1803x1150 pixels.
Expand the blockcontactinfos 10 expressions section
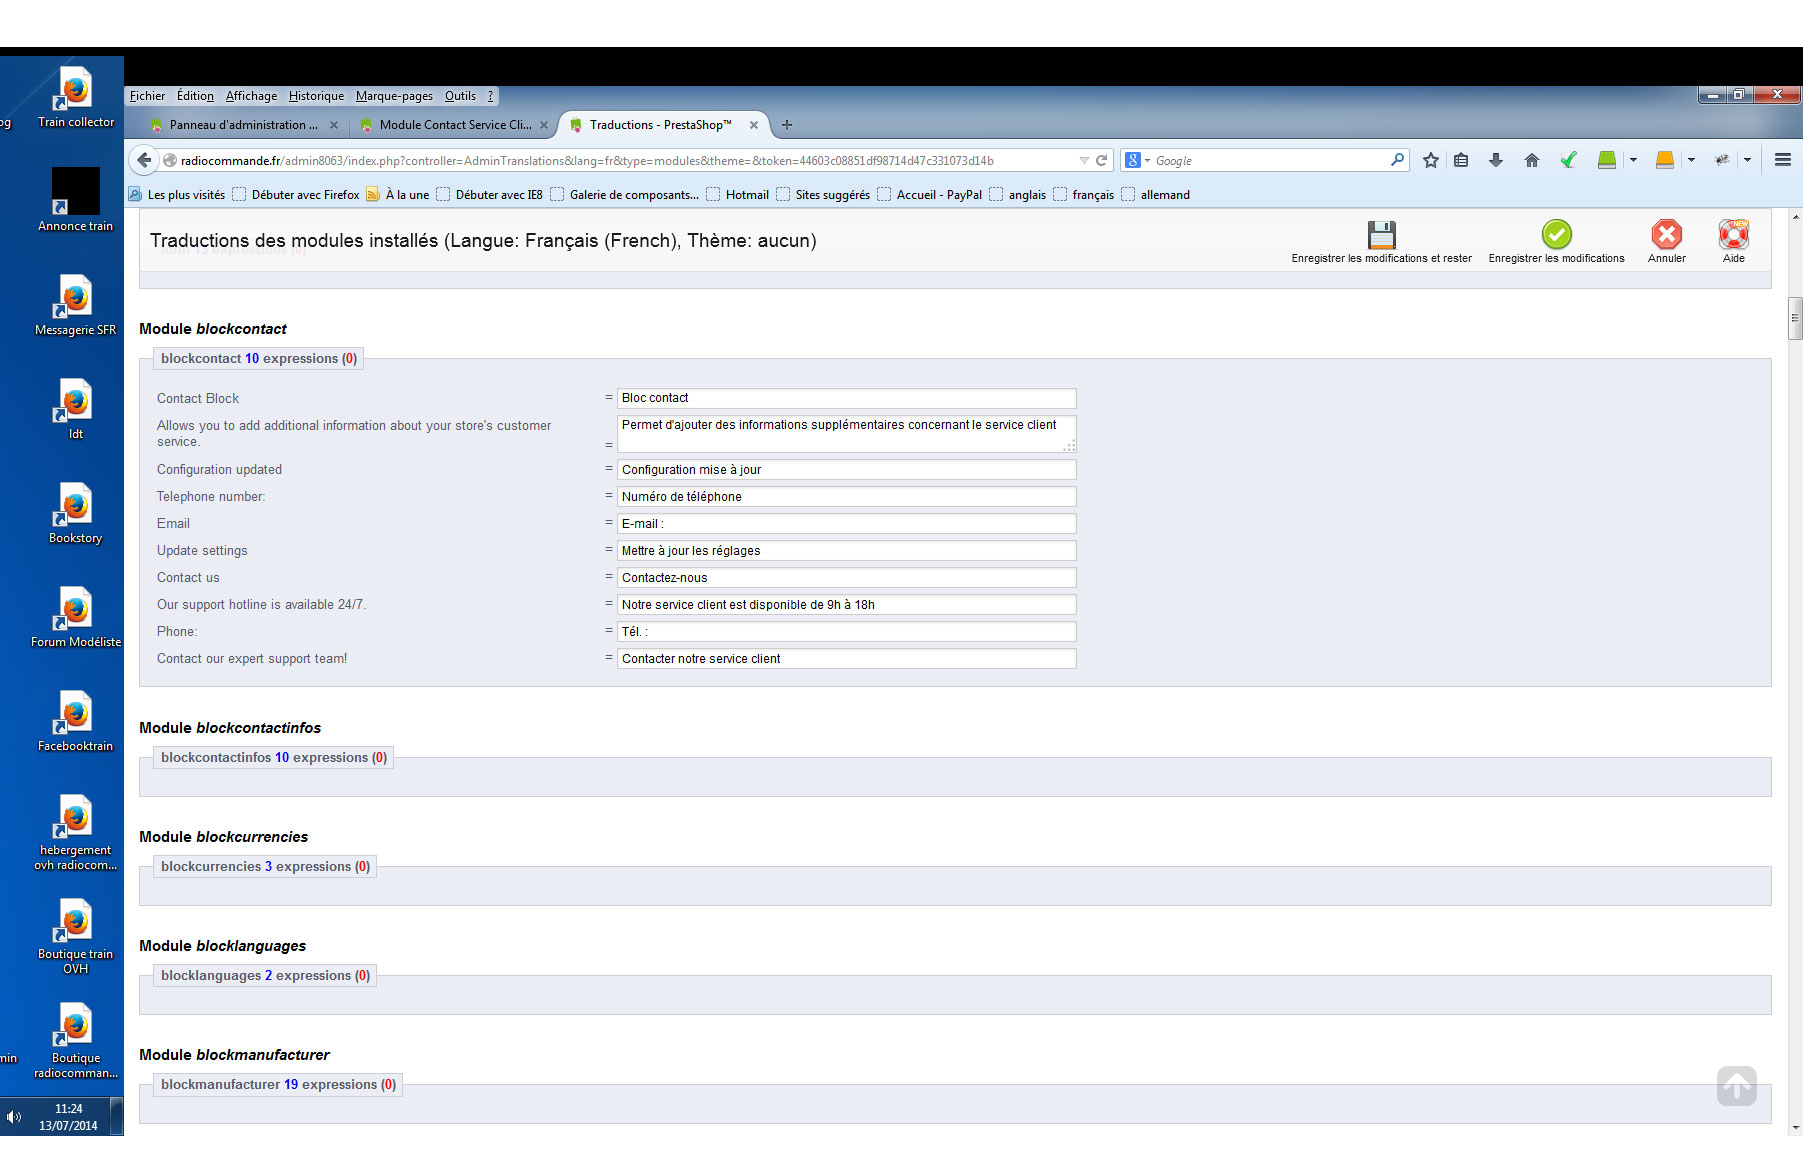click(274, 758)
